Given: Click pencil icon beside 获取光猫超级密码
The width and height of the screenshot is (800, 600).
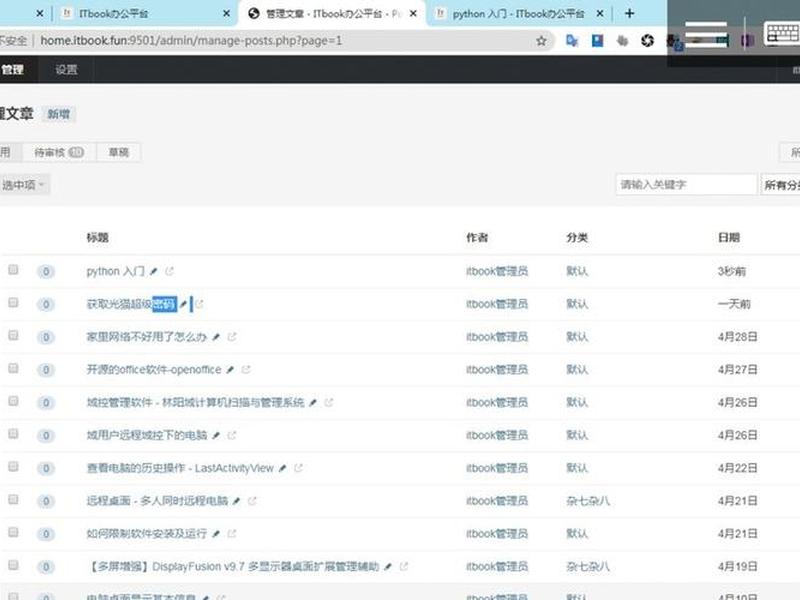Looking at the screenshot, I should click(x=183, y=304).
